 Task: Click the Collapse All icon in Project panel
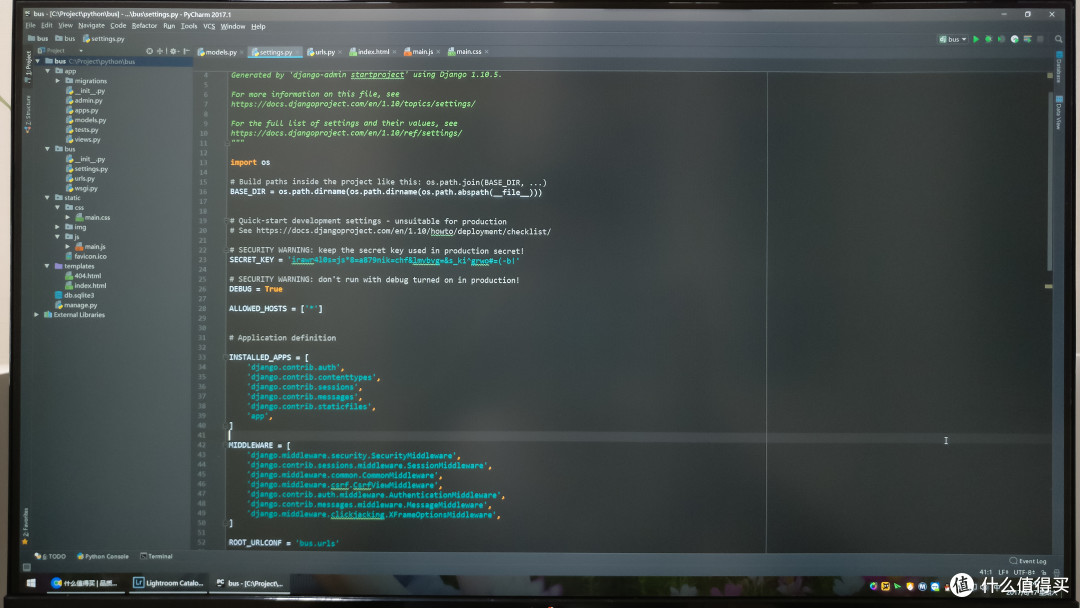point(160,51)
